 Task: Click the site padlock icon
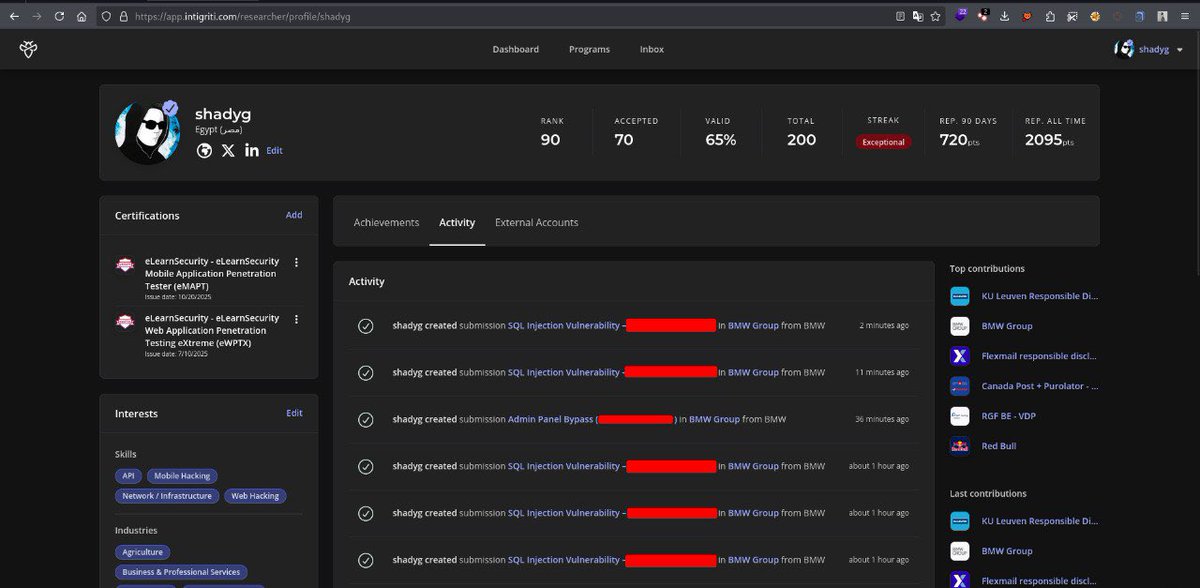(123, 16)
